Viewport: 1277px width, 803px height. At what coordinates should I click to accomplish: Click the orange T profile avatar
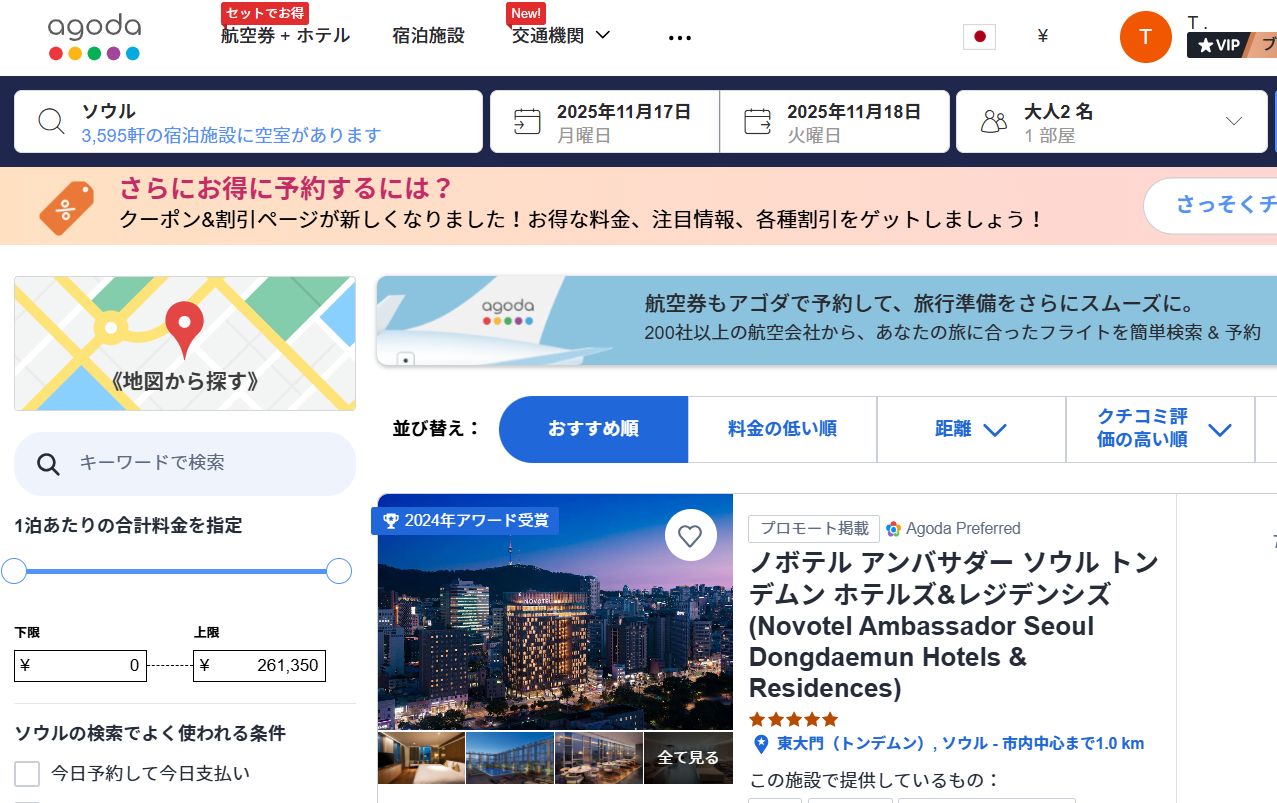(x=1145, y=37)
